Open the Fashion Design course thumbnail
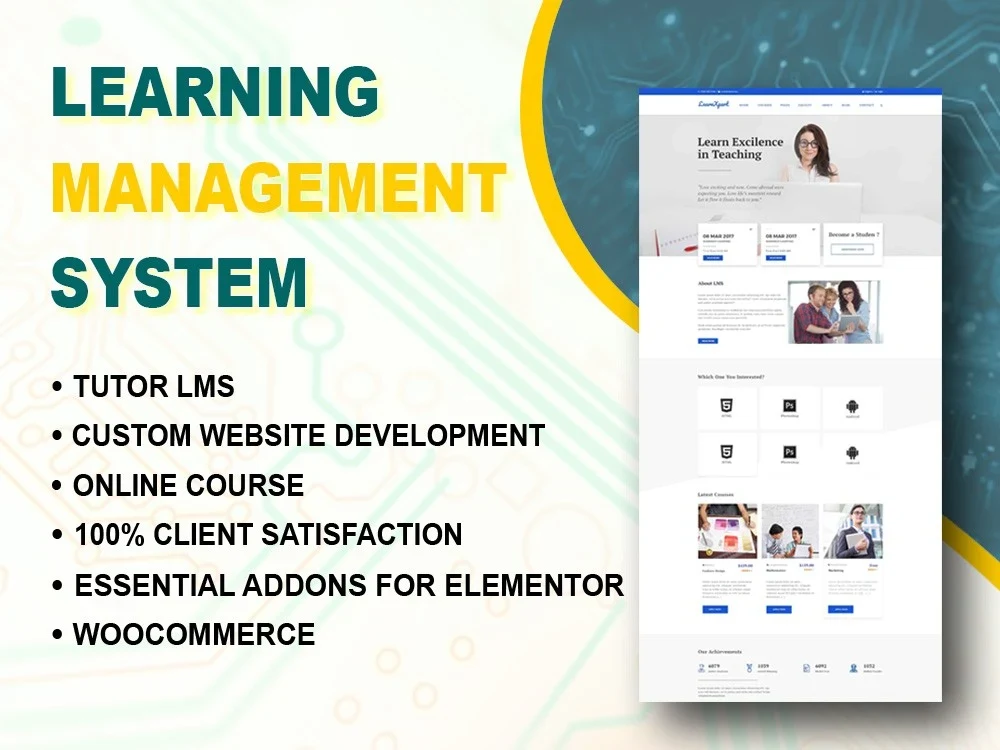Viewport: 1000px width, 750px height. 728,531
